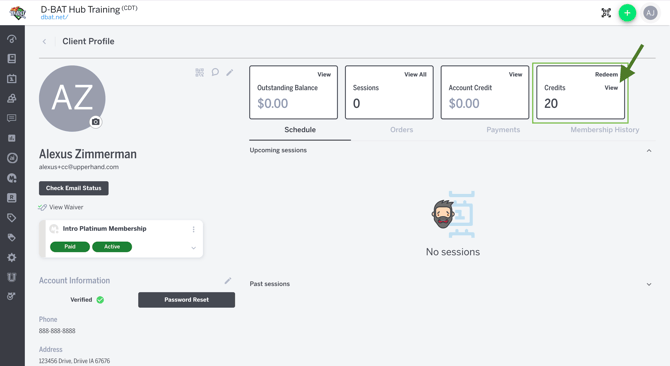Click the scan icon next to green plus
The width and height of the screenshot is (670, 366).
(606, 13)
